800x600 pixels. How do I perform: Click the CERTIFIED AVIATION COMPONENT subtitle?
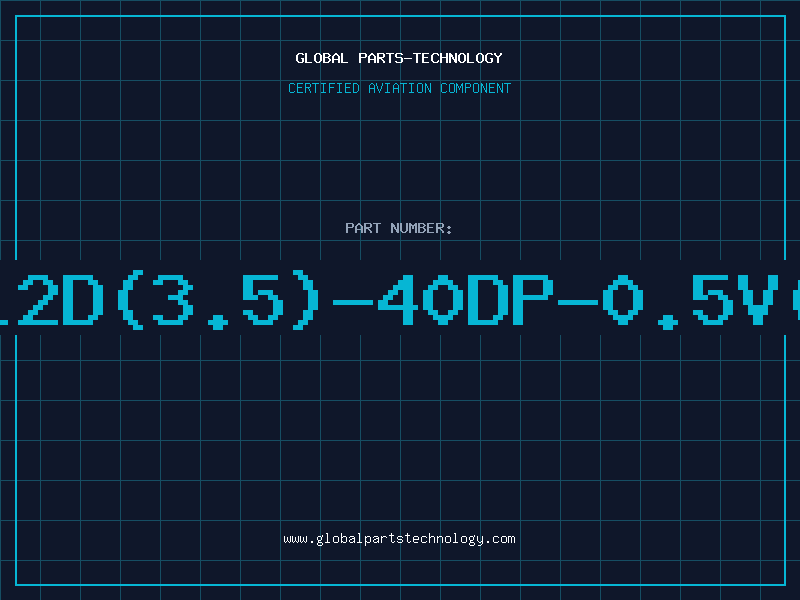click(399, 88)
